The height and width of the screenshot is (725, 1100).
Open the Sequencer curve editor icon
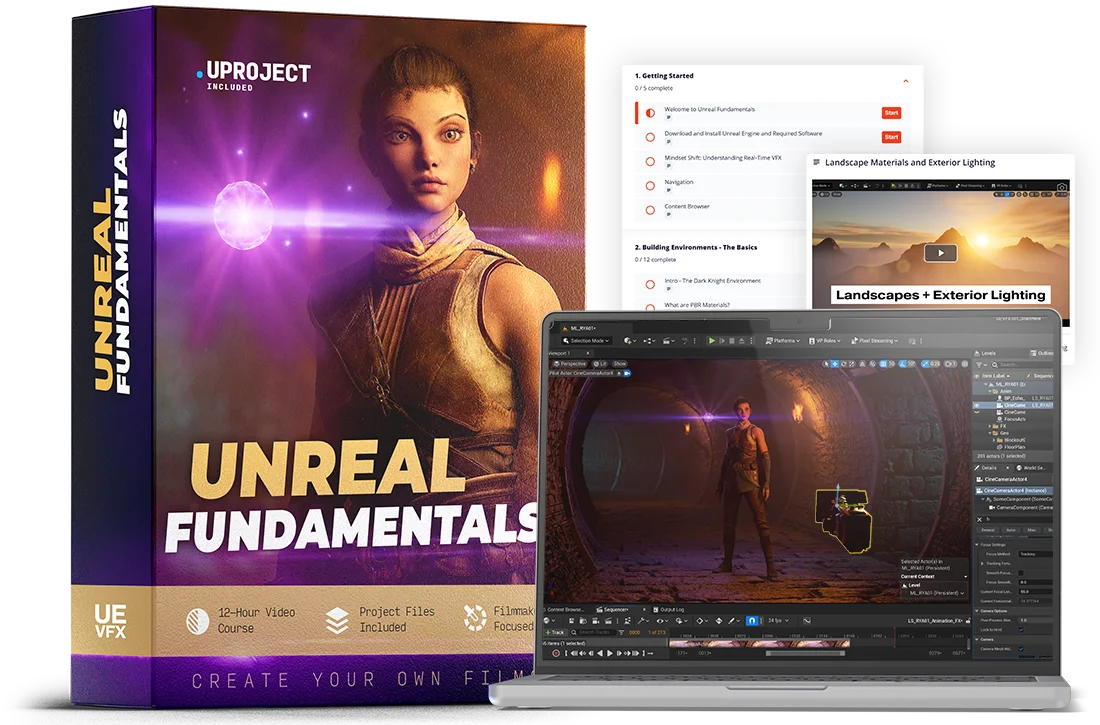[807, 620]
